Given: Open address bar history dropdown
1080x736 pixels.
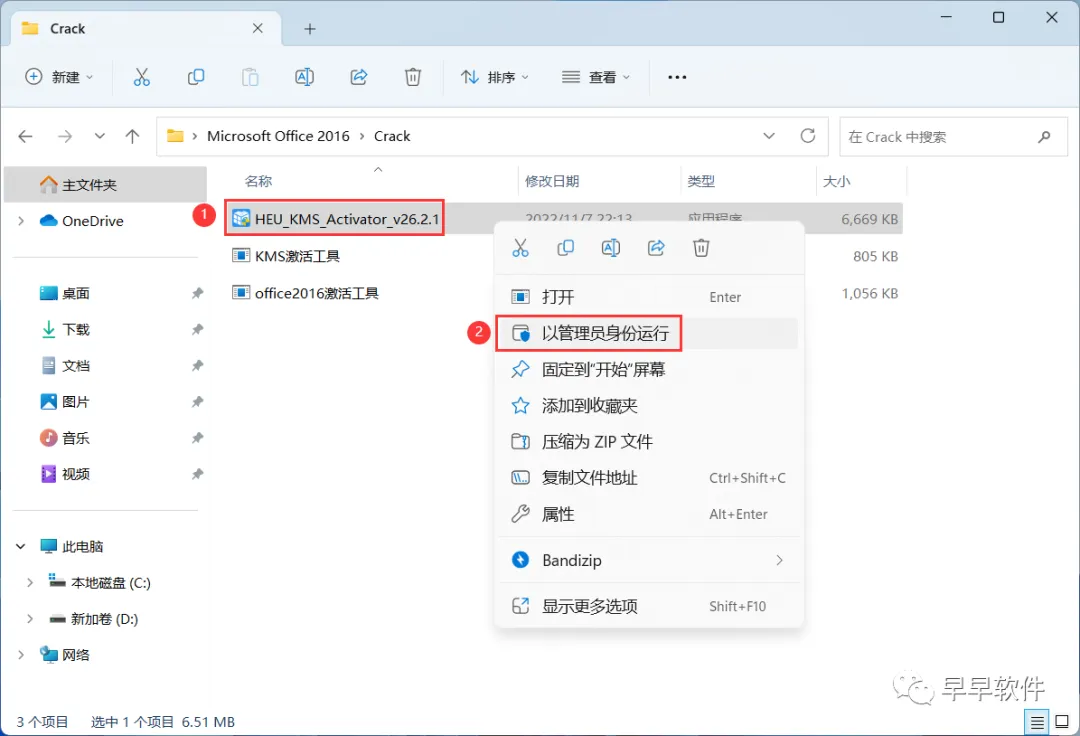Looking at the screenshot, I should click(769, 136).
